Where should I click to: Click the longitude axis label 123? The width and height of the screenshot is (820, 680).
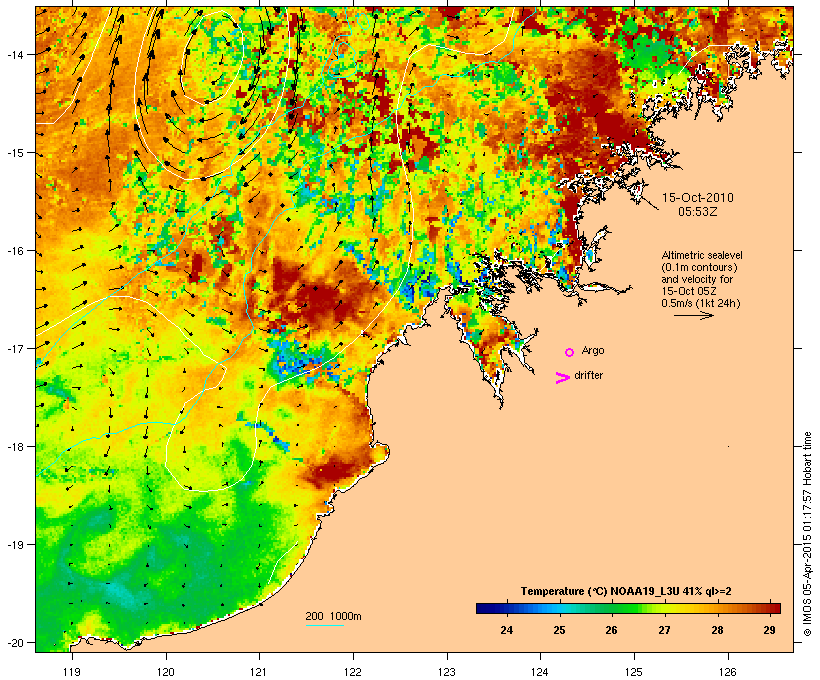click(x=447, y=672)
